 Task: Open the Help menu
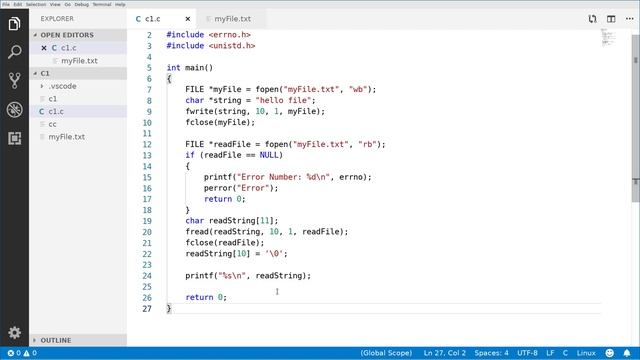point(120,4)
